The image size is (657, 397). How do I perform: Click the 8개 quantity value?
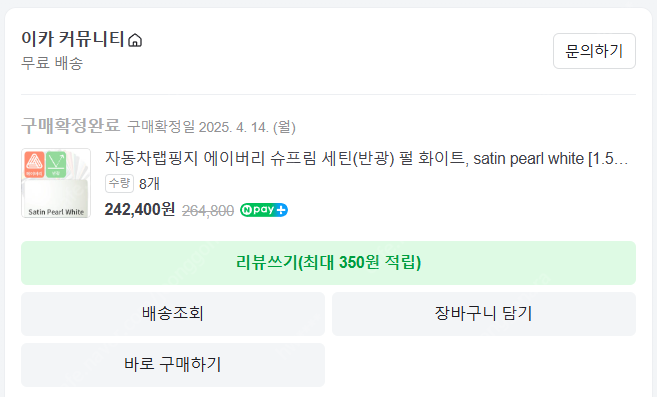pos(149,184)
